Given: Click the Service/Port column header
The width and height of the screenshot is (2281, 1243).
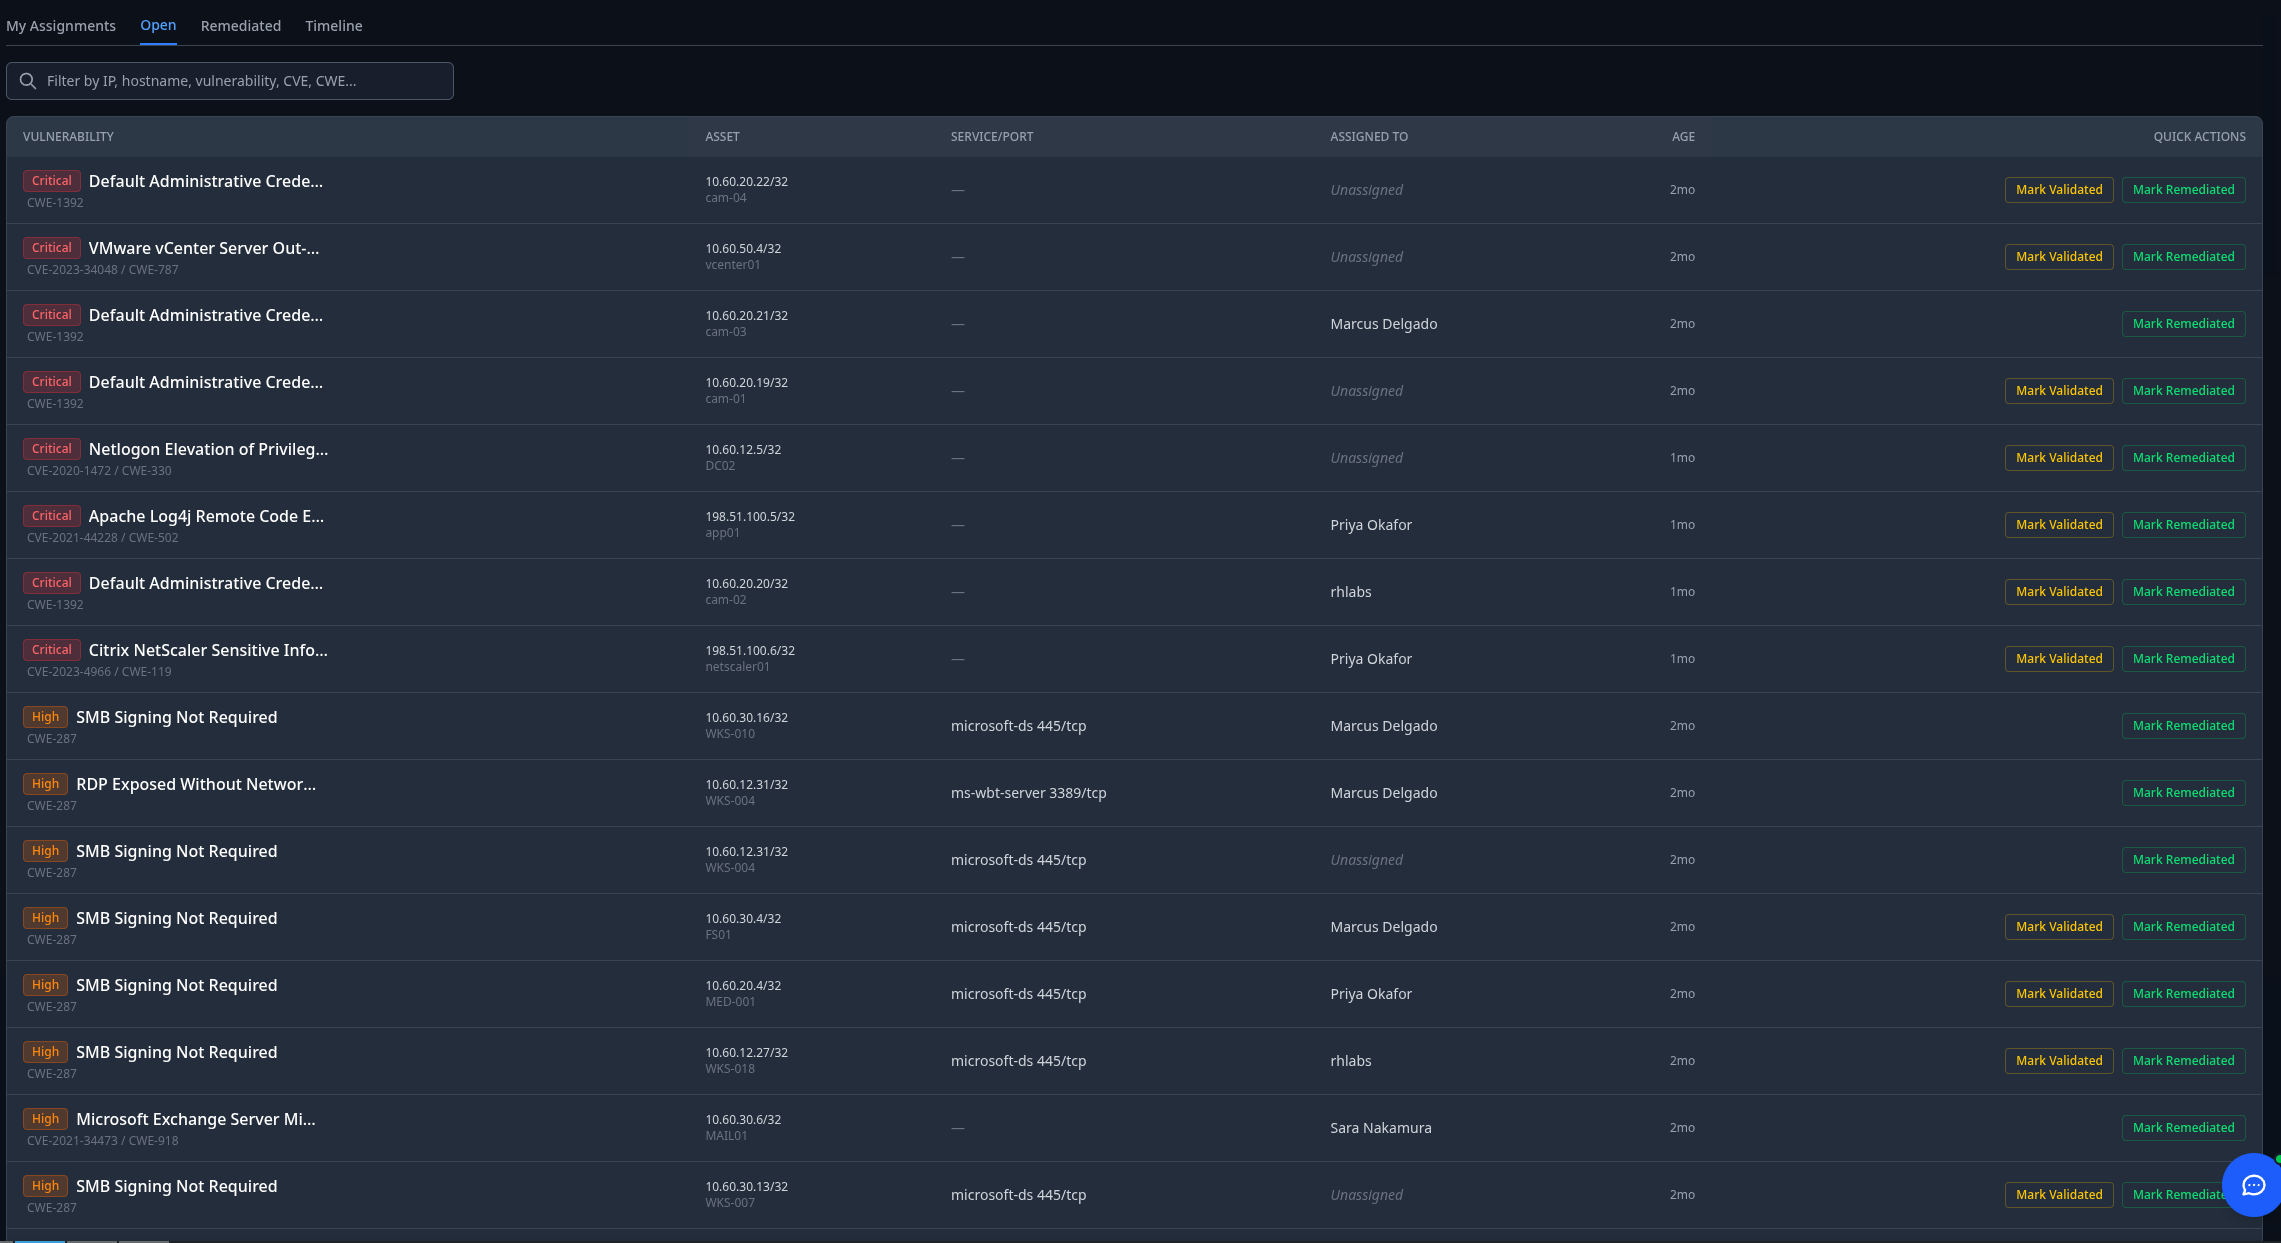Looking at the screenshot, I should [x=992, y=137].
